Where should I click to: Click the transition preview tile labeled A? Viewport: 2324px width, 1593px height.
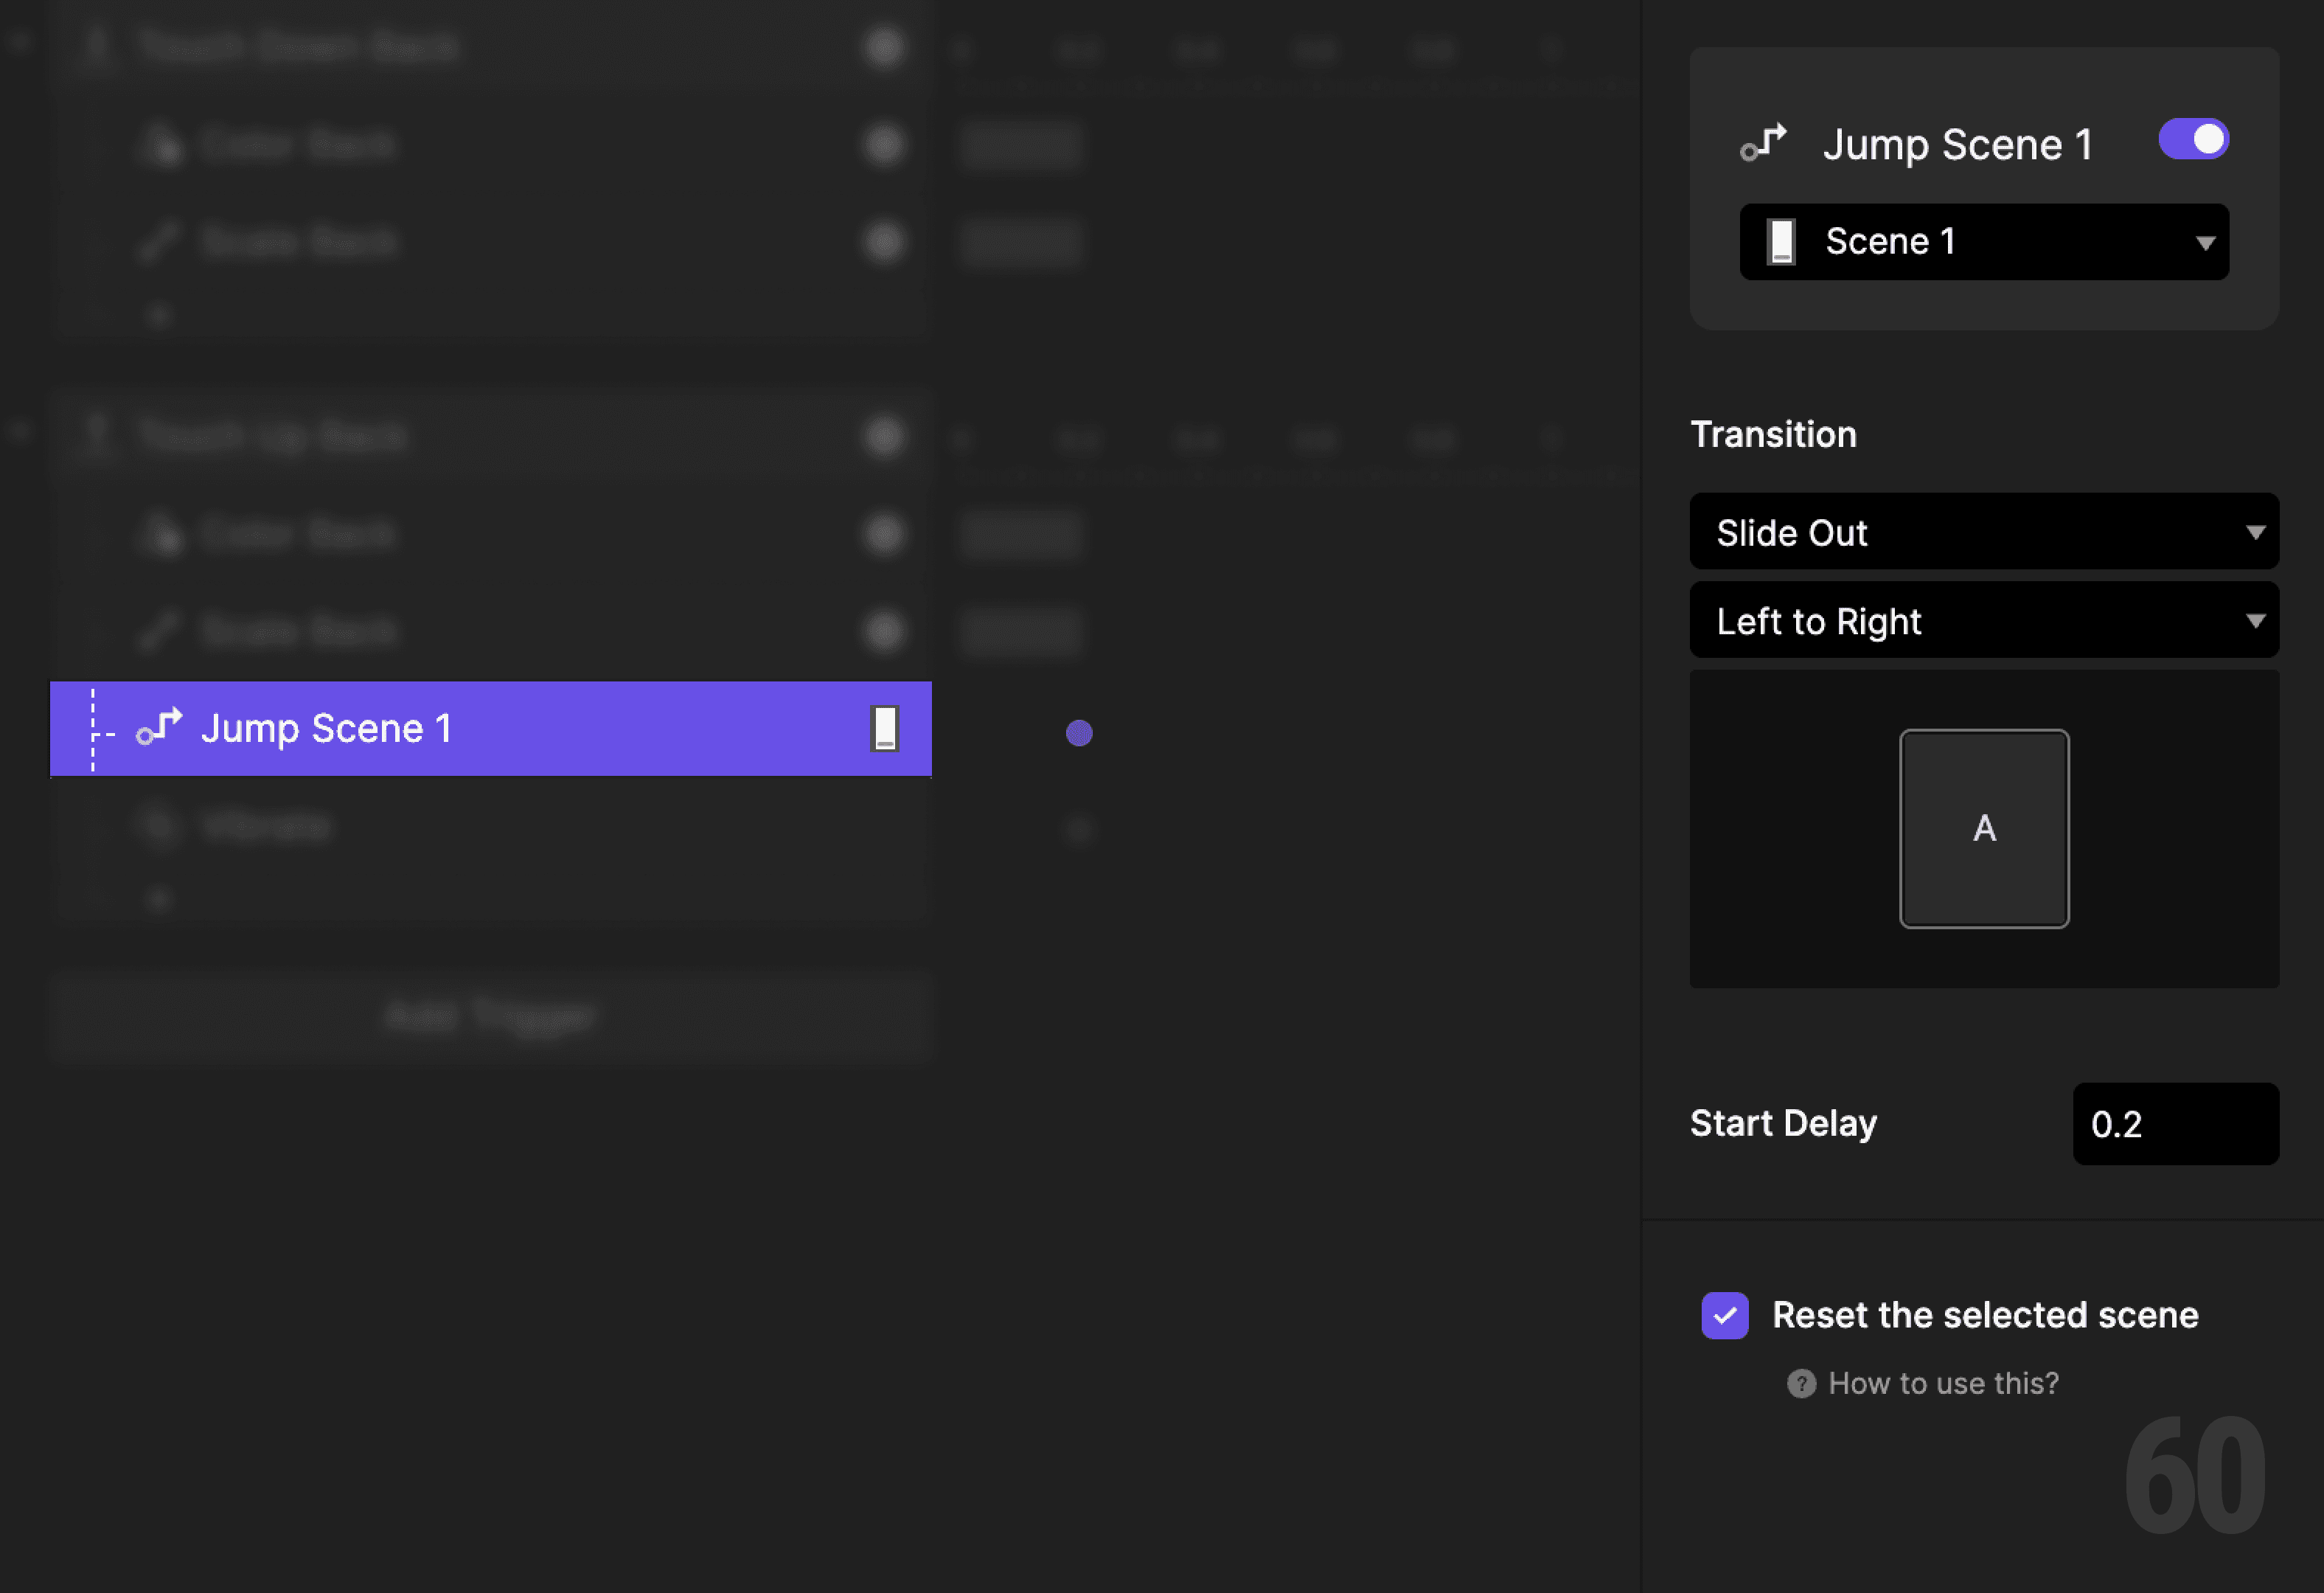point(1984,828)
